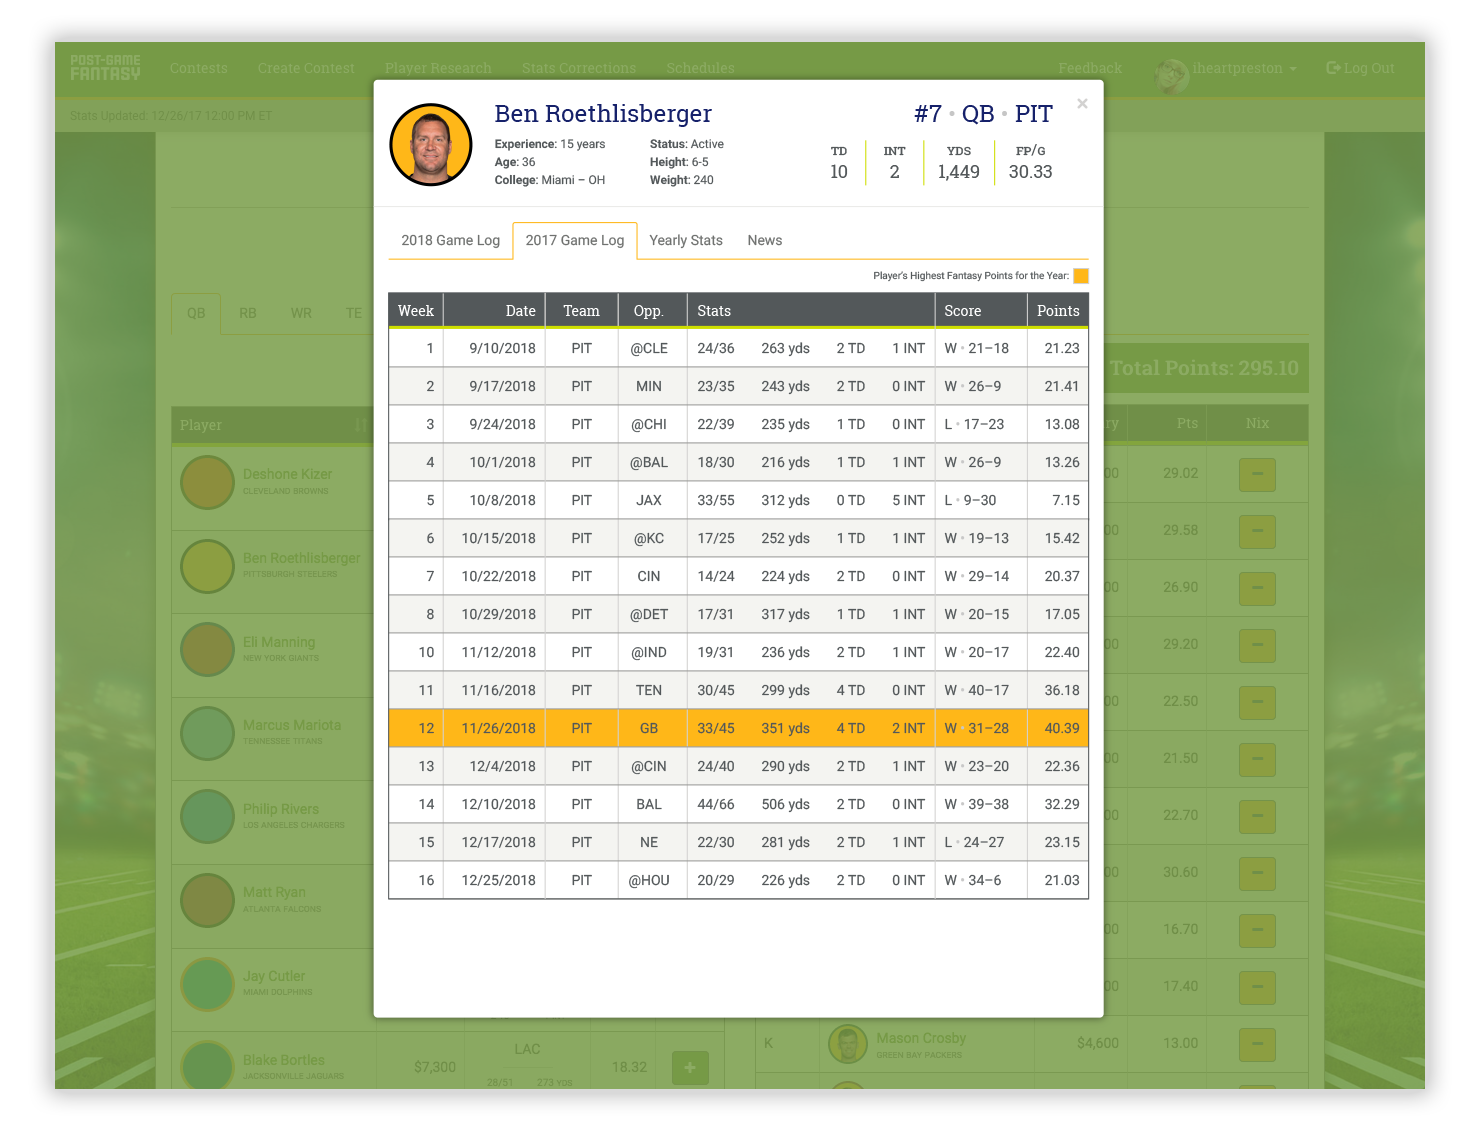Viewport: 1480px width, 1131px height.
Task: Remove the roster player with 29.20 pts
Action: (x=1257, y=645)
